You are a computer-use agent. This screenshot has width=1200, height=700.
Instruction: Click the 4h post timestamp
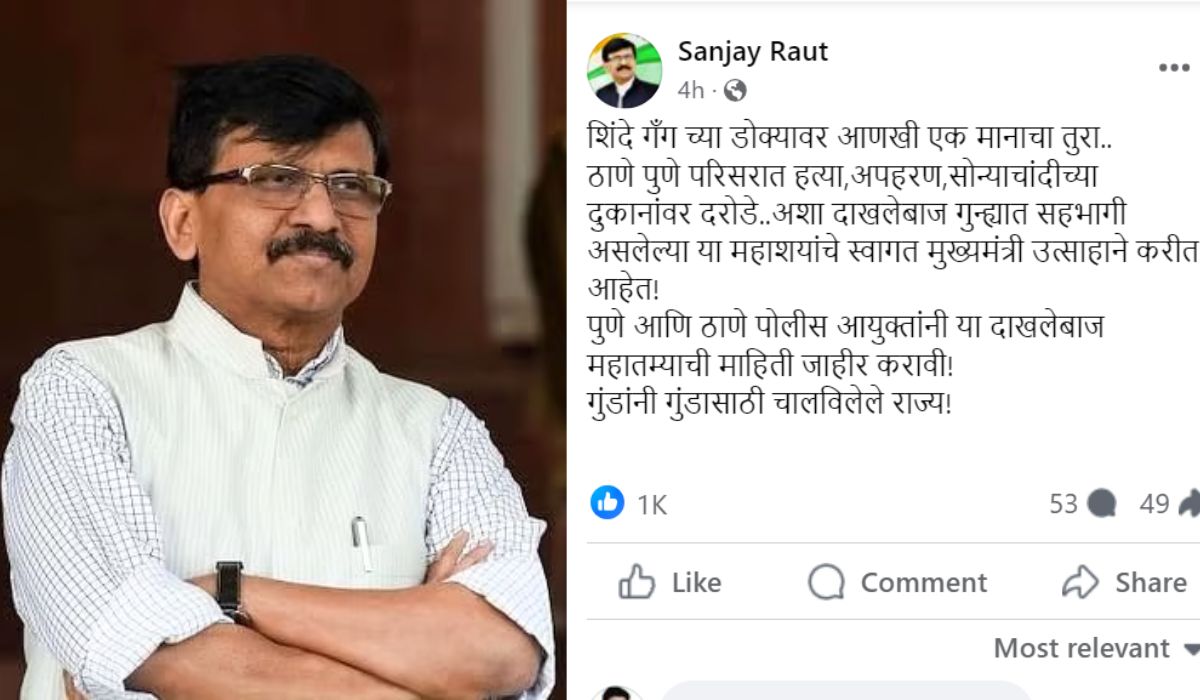[x=691, y=91]
